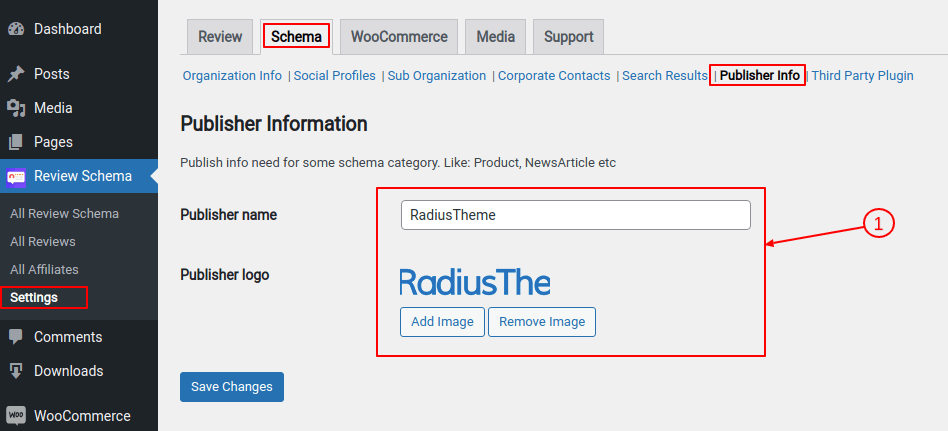Screen dimensions: 948x431
Task: Open the Pages admin menu
Action: click(x=53, y=142)
